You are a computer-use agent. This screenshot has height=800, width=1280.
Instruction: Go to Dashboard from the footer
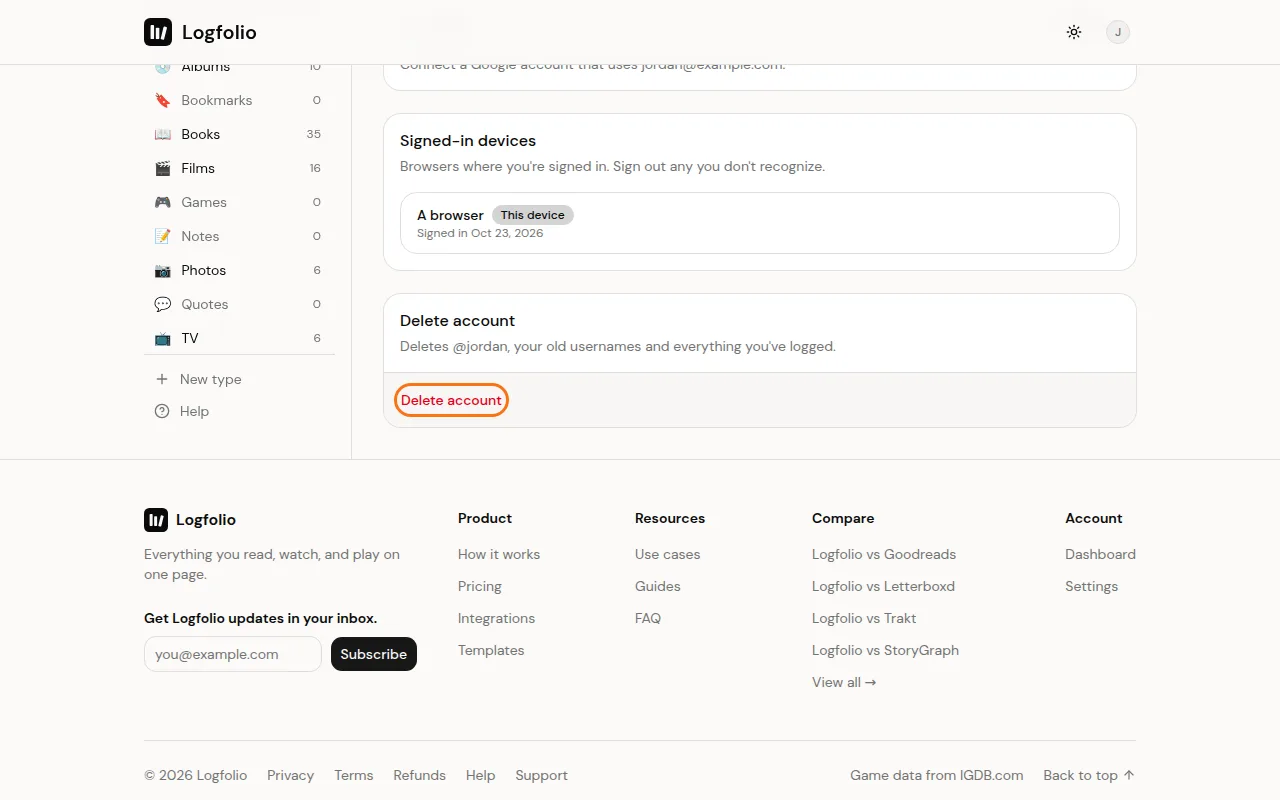(x=1100, y=554)
